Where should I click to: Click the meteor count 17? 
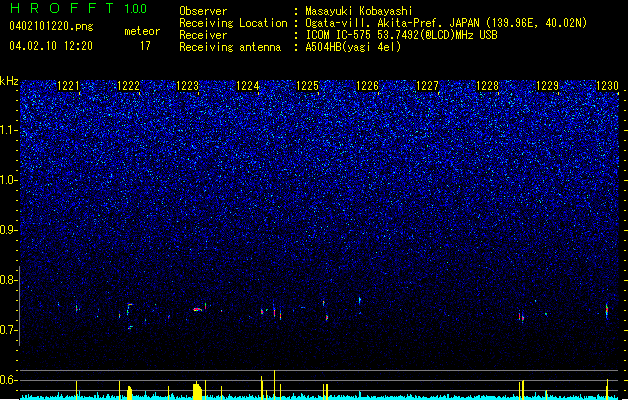pyautogui.click(x=145, y=46)
